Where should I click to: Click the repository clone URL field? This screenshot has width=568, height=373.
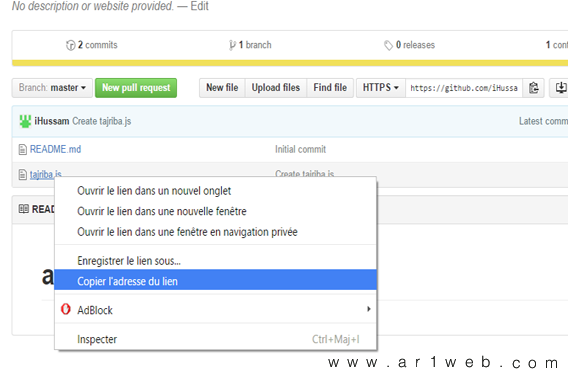(464, 88)
